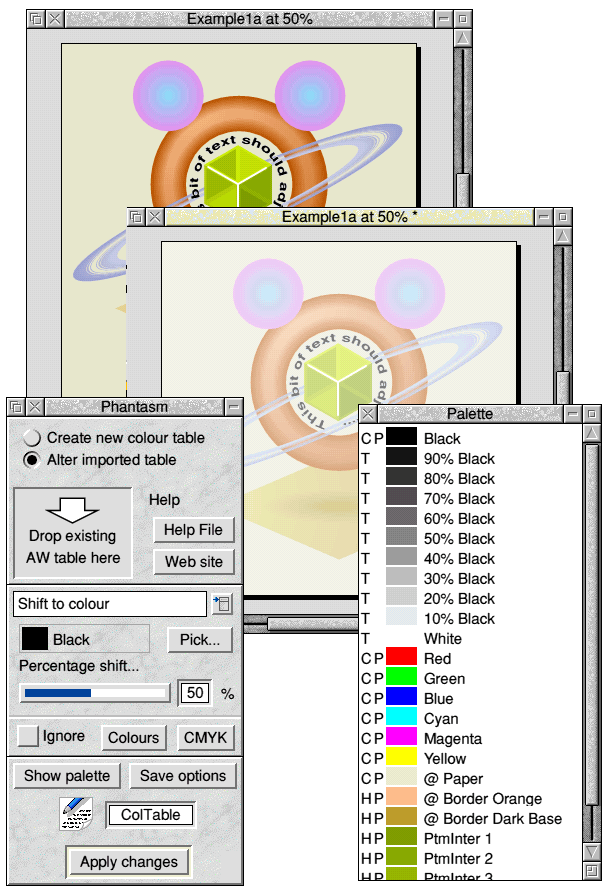The height and width of the screenshot is (887, 615).
Task: Select the 80% Black palette swatch
Action: (402, 477)
